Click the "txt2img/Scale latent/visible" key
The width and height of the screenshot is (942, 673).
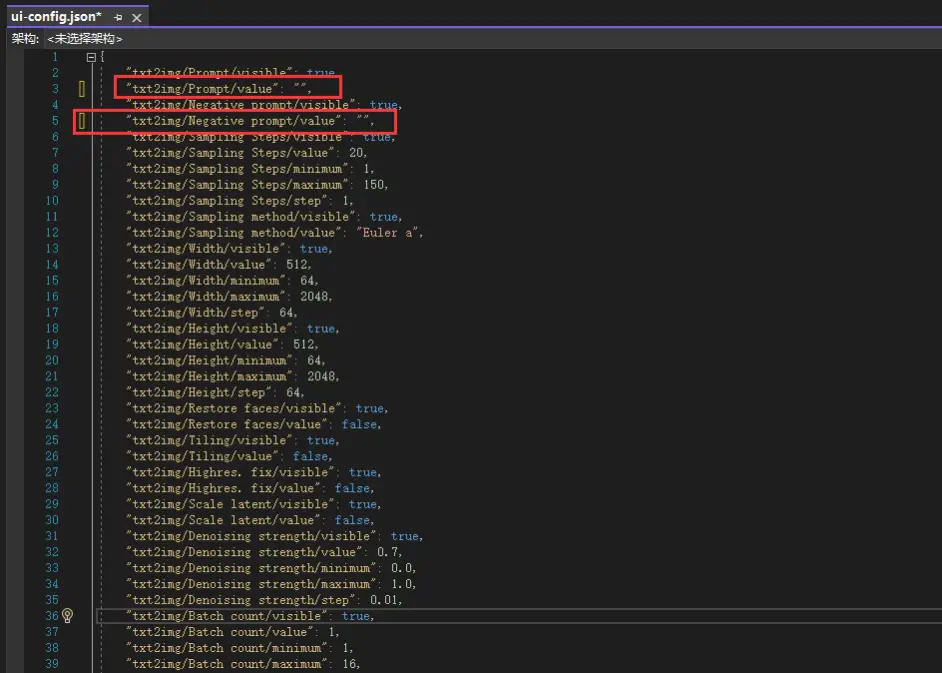pyautogui.click(x=229, y=504)
